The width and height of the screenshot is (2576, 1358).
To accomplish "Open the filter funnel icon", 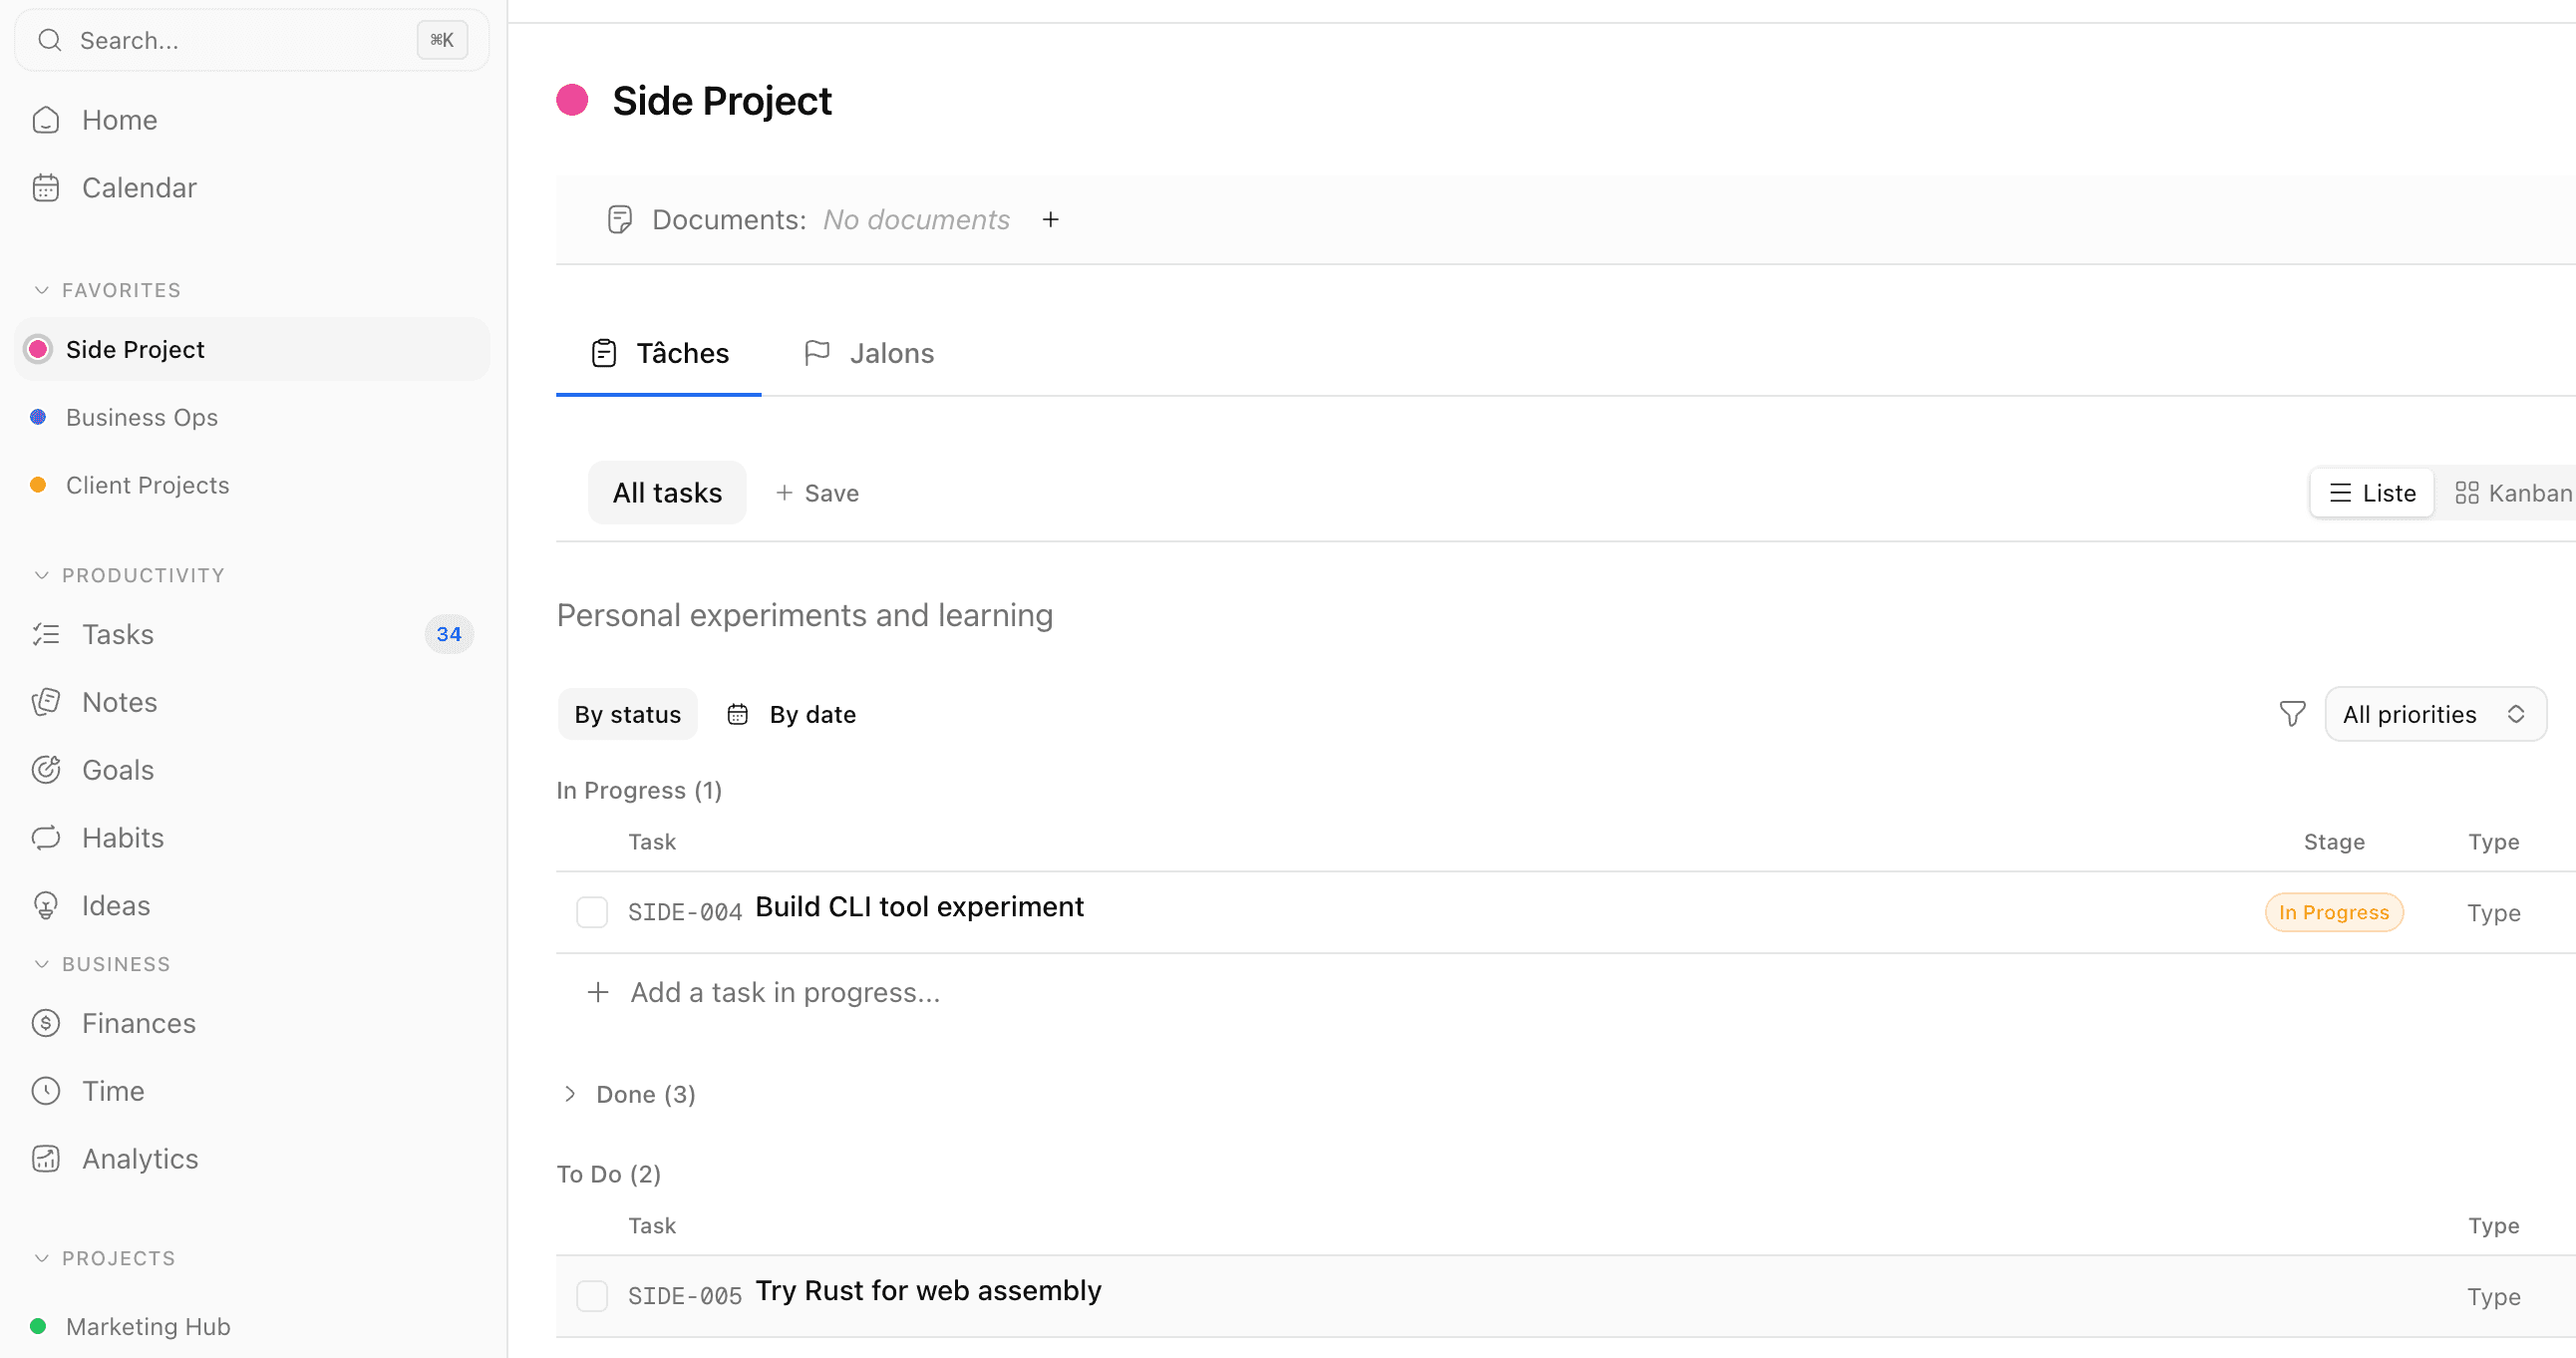I will click(x=2291, y=713).
